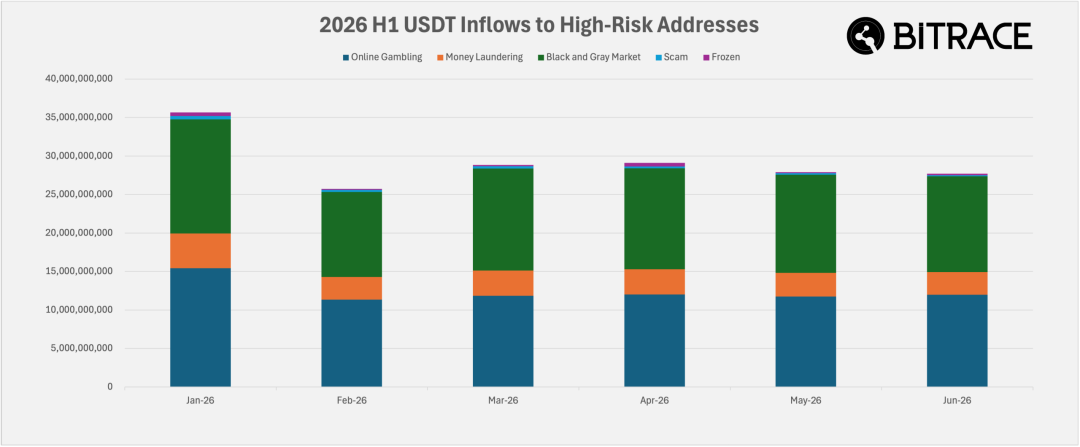Image resolution: width=1080 pixels, height=447 pixels.
Task: Select Jan-26 Black and Gray Market segment
Action: pos(200,176)
